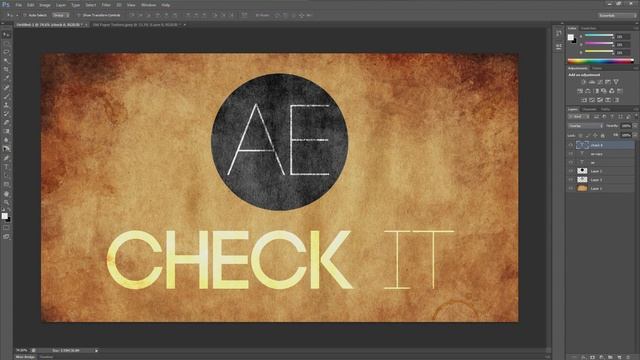The image size is (640, 360).
Task: Hide the black circle thumbnail layer
Action: tap(571, 171)
